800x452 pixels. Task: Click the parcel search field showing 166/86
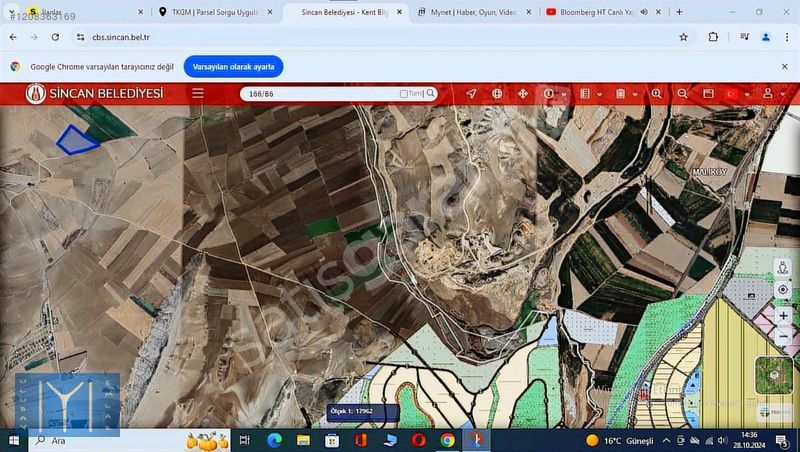(x=320, y=93)
